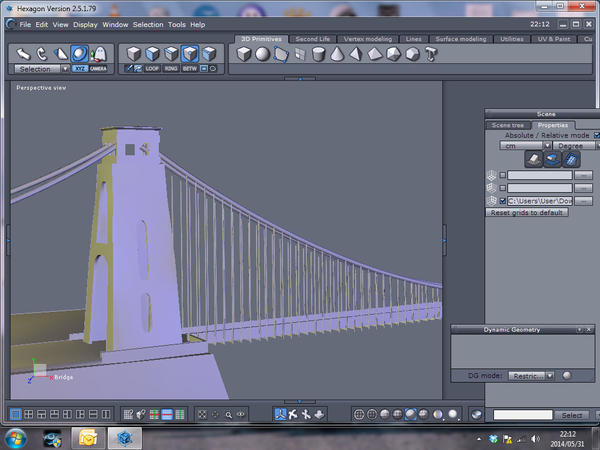The width and height of the screenshot is (600, 450).
Task: Click the eye view icon in bottom bar
Action: tap(241, 414)
